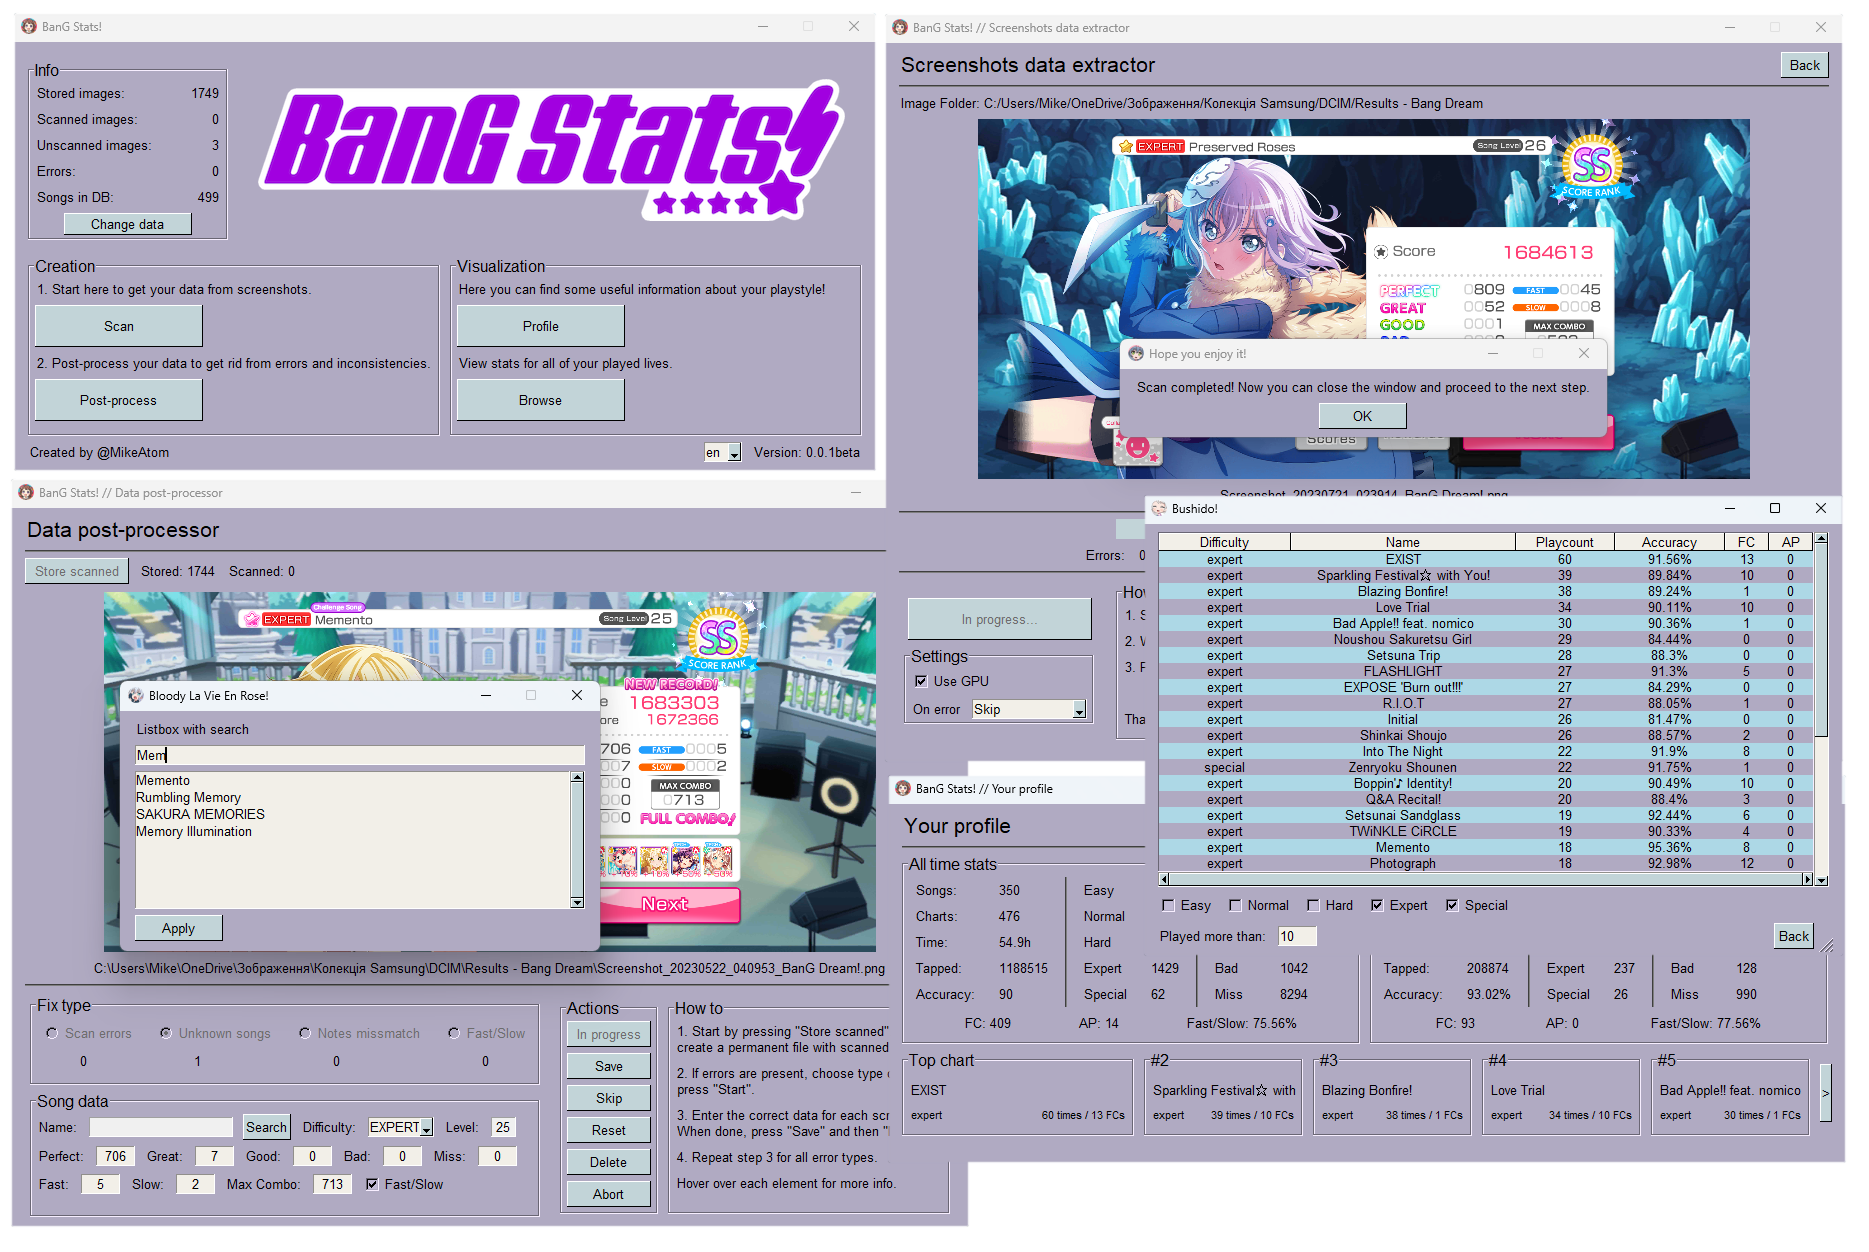
Task: Close the Bushido! window
Action: tap(1821, 509)
